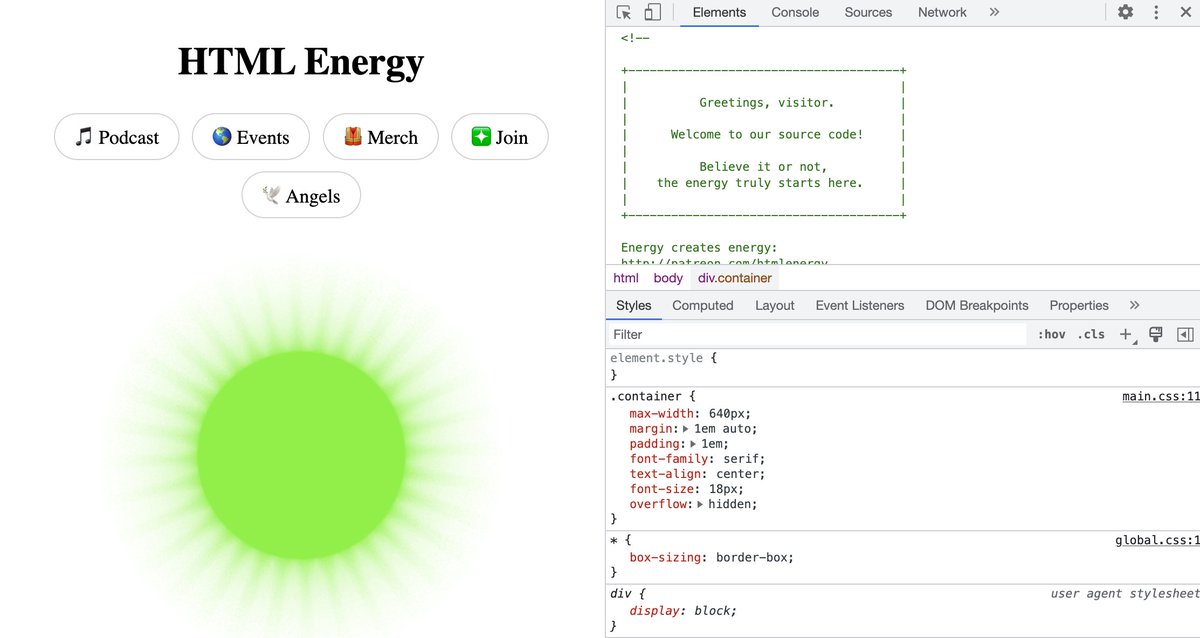The width and height of the screenshot is (1200, 638).
Task: Toggle the :hov element state button
Action: click(1051, 334)
